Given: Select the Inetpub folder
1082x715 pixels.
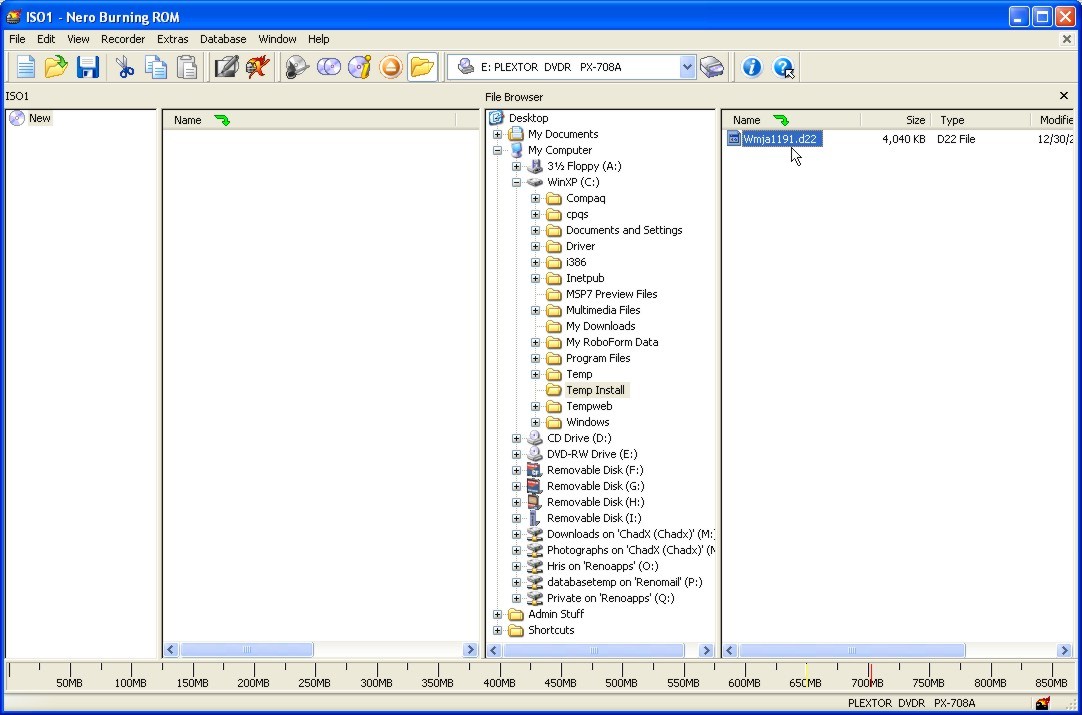Looking at the screenshot, I should (x=585, y=278).
